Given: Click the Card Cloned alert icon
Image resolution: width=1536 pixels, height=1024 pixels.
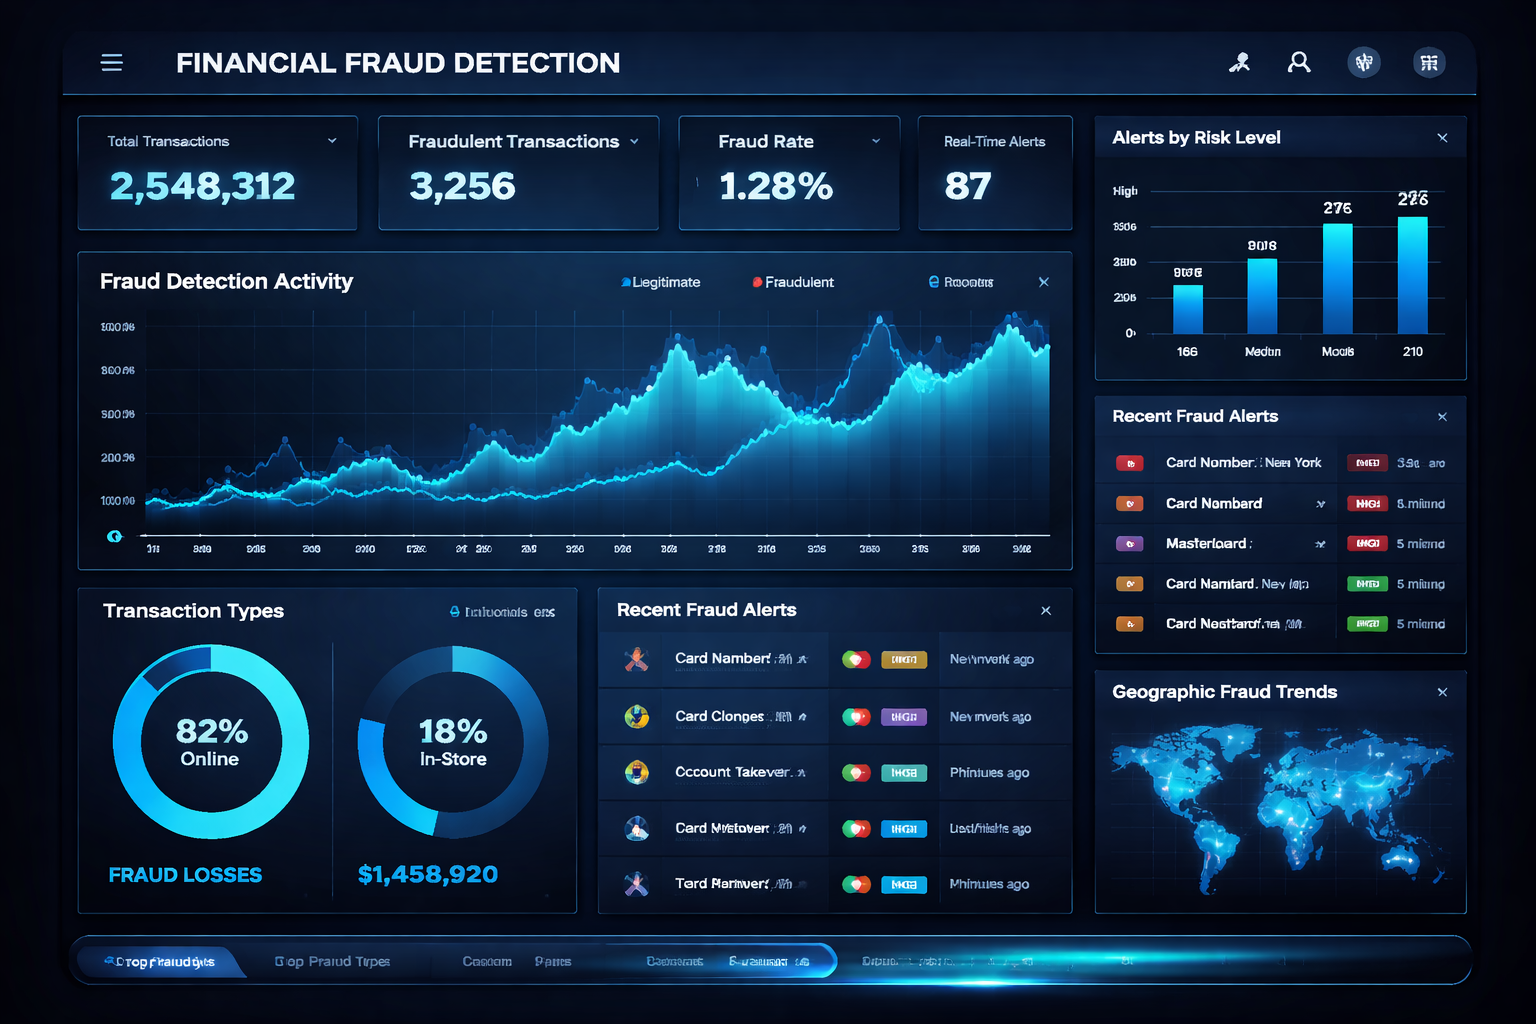Looking at the screenshot, I should click(637, 716).
